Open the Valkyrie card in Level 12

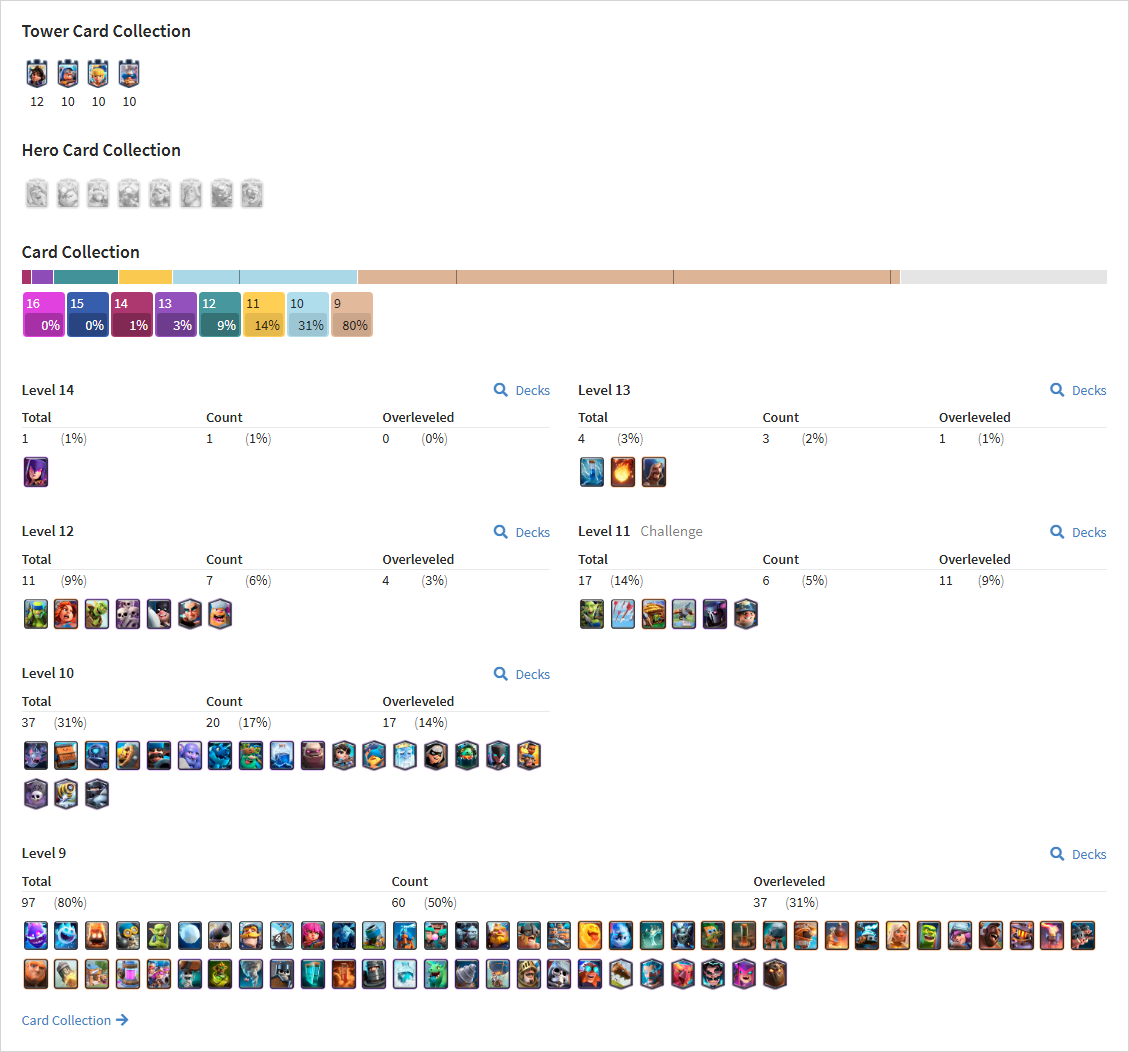click(66, 614)
